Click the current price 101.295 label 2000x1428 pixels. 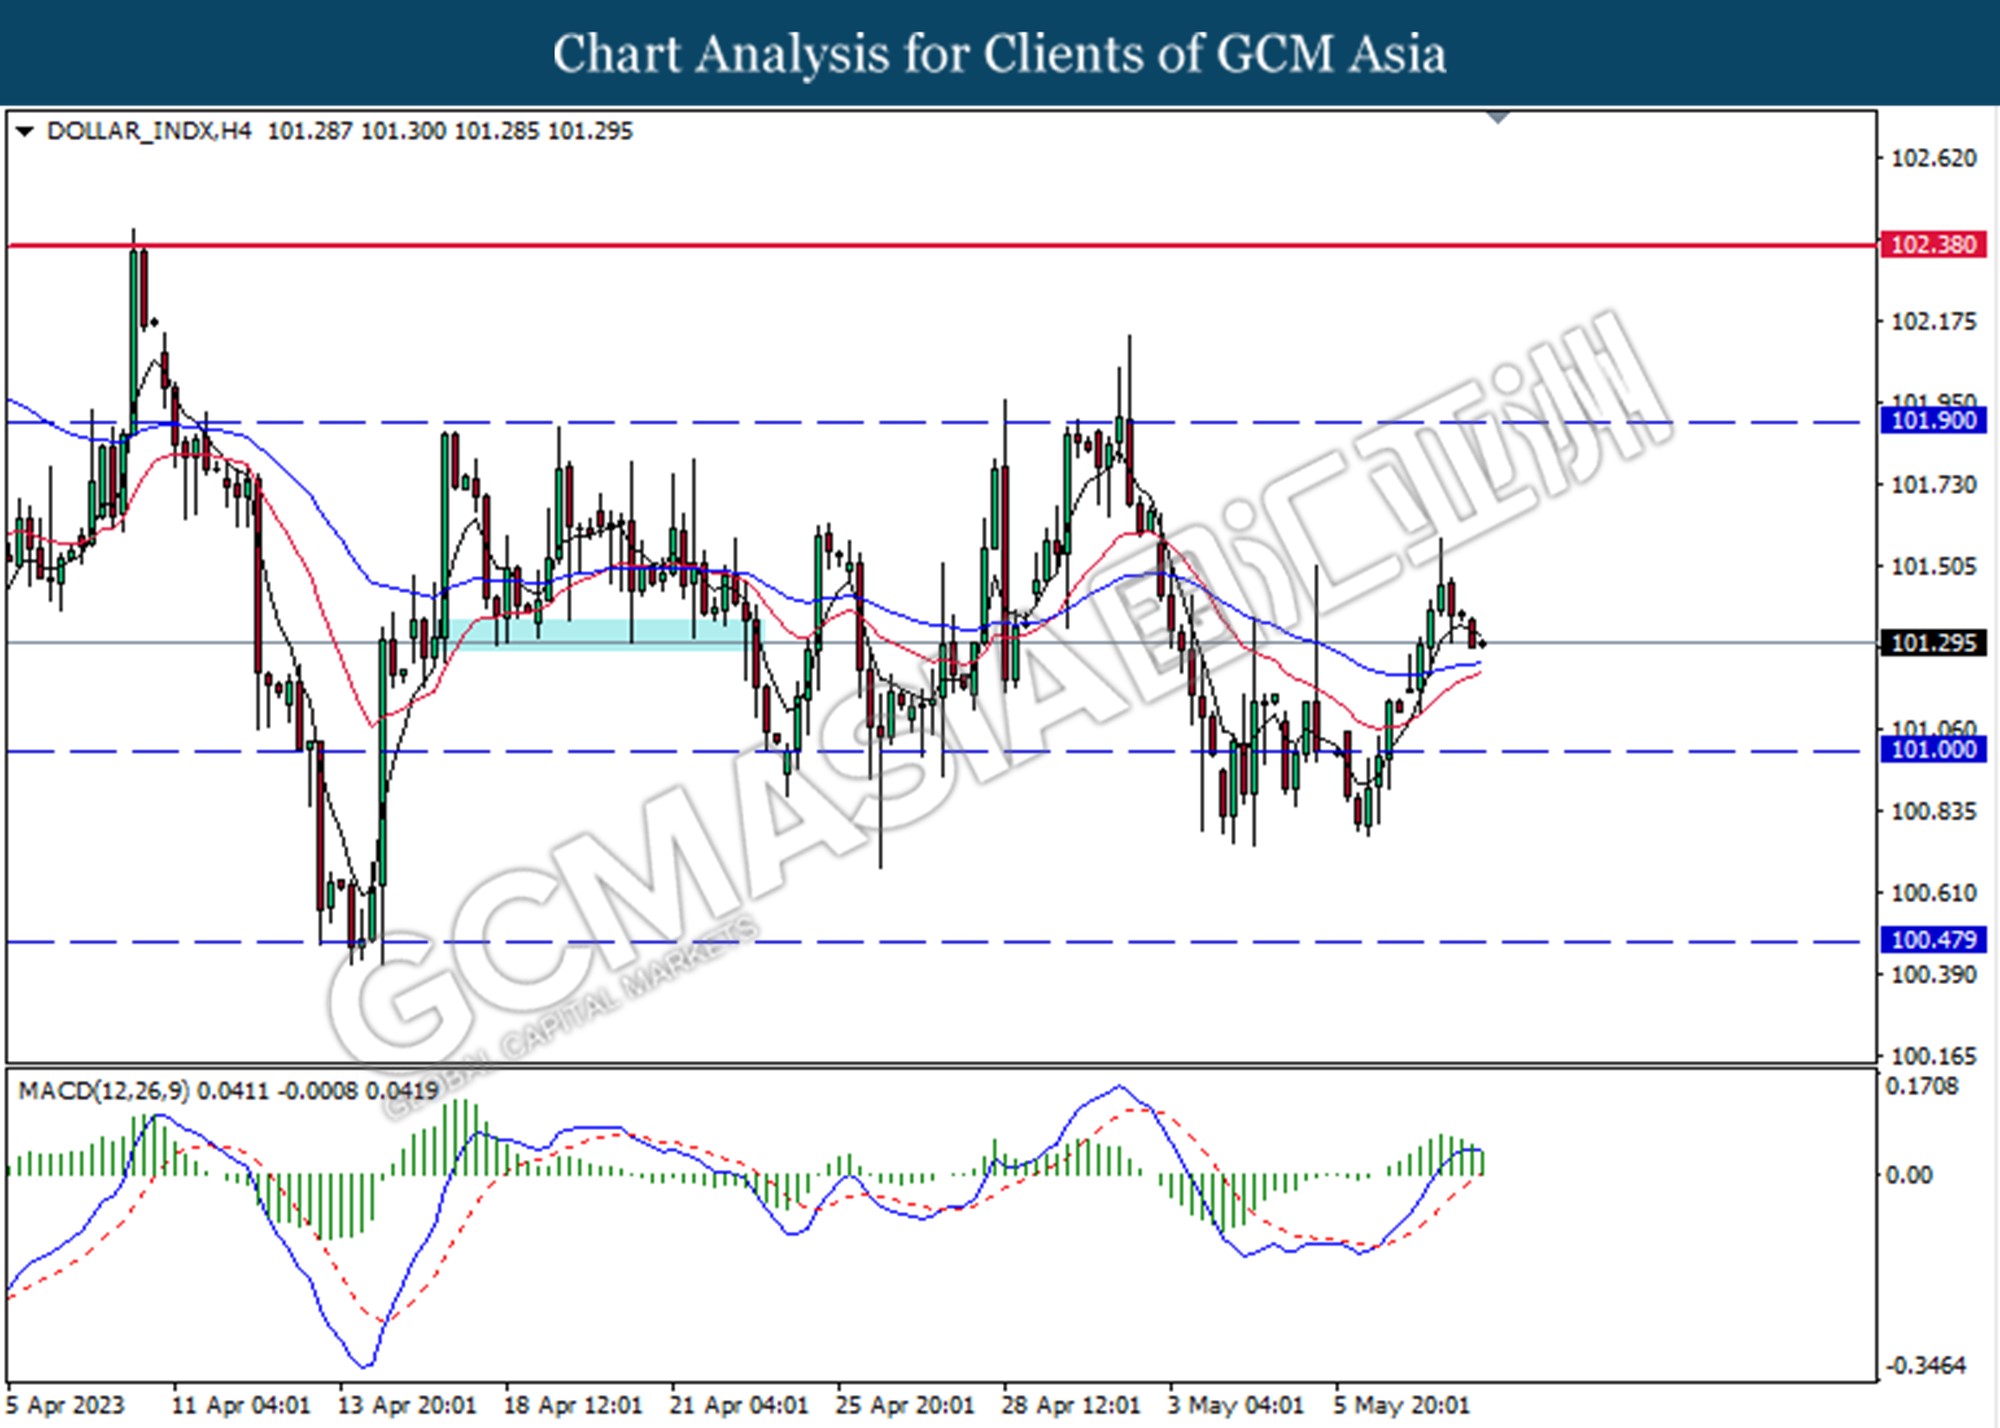tap(1933, 643)
